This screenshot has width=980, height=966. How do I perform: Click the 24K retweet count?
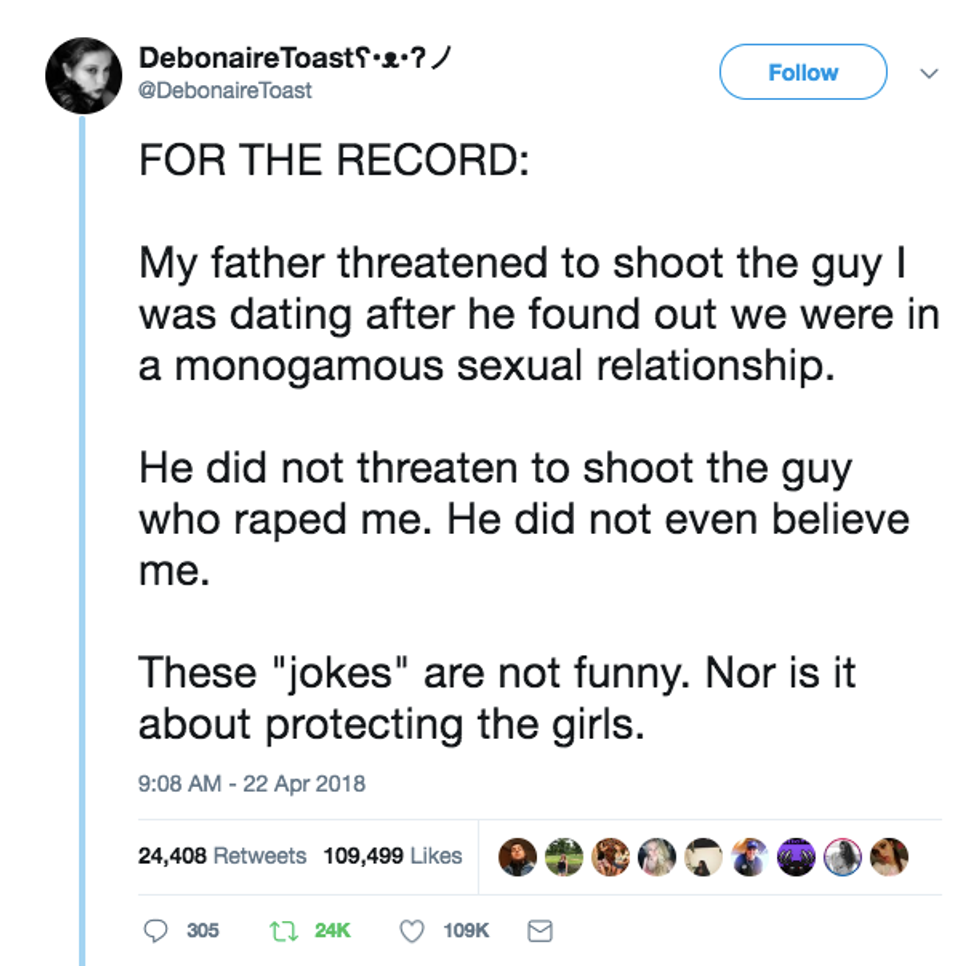(333, 931)
